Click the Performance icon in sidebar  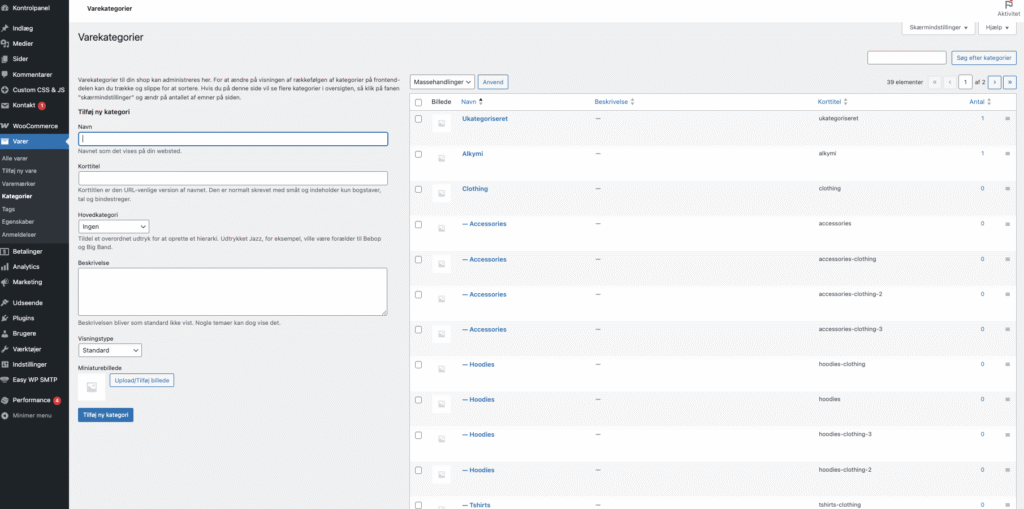tap(6, 400)
